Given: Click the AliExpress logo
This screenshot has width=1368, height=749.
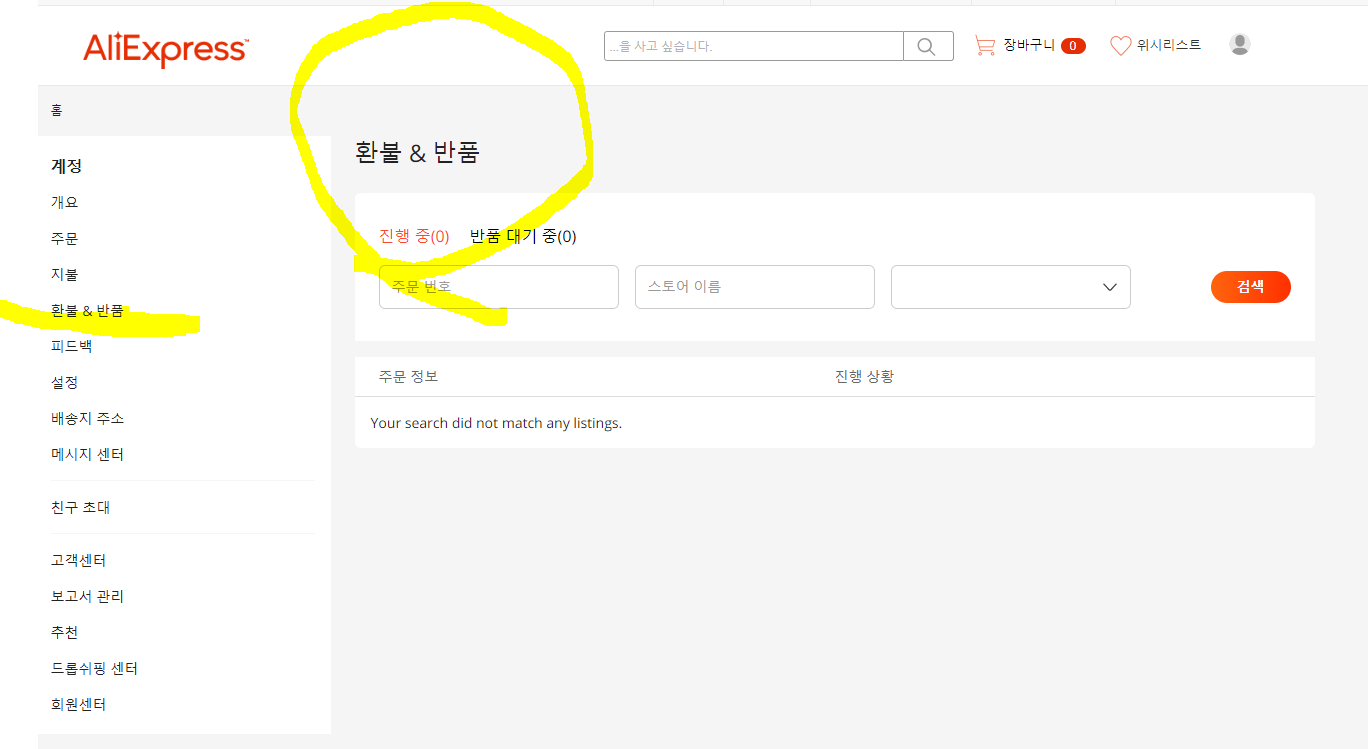Looking at the screenshot, I should click(x=166, y=44).
